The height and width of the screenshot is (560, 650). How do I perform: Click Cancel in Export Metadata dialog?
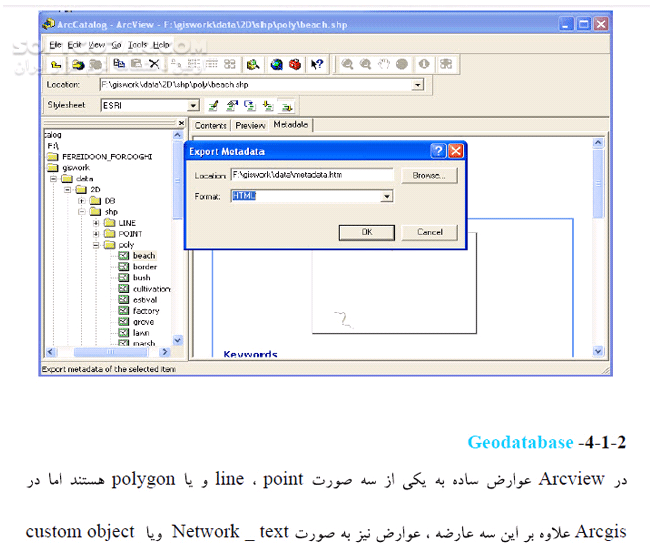[429, 232]
